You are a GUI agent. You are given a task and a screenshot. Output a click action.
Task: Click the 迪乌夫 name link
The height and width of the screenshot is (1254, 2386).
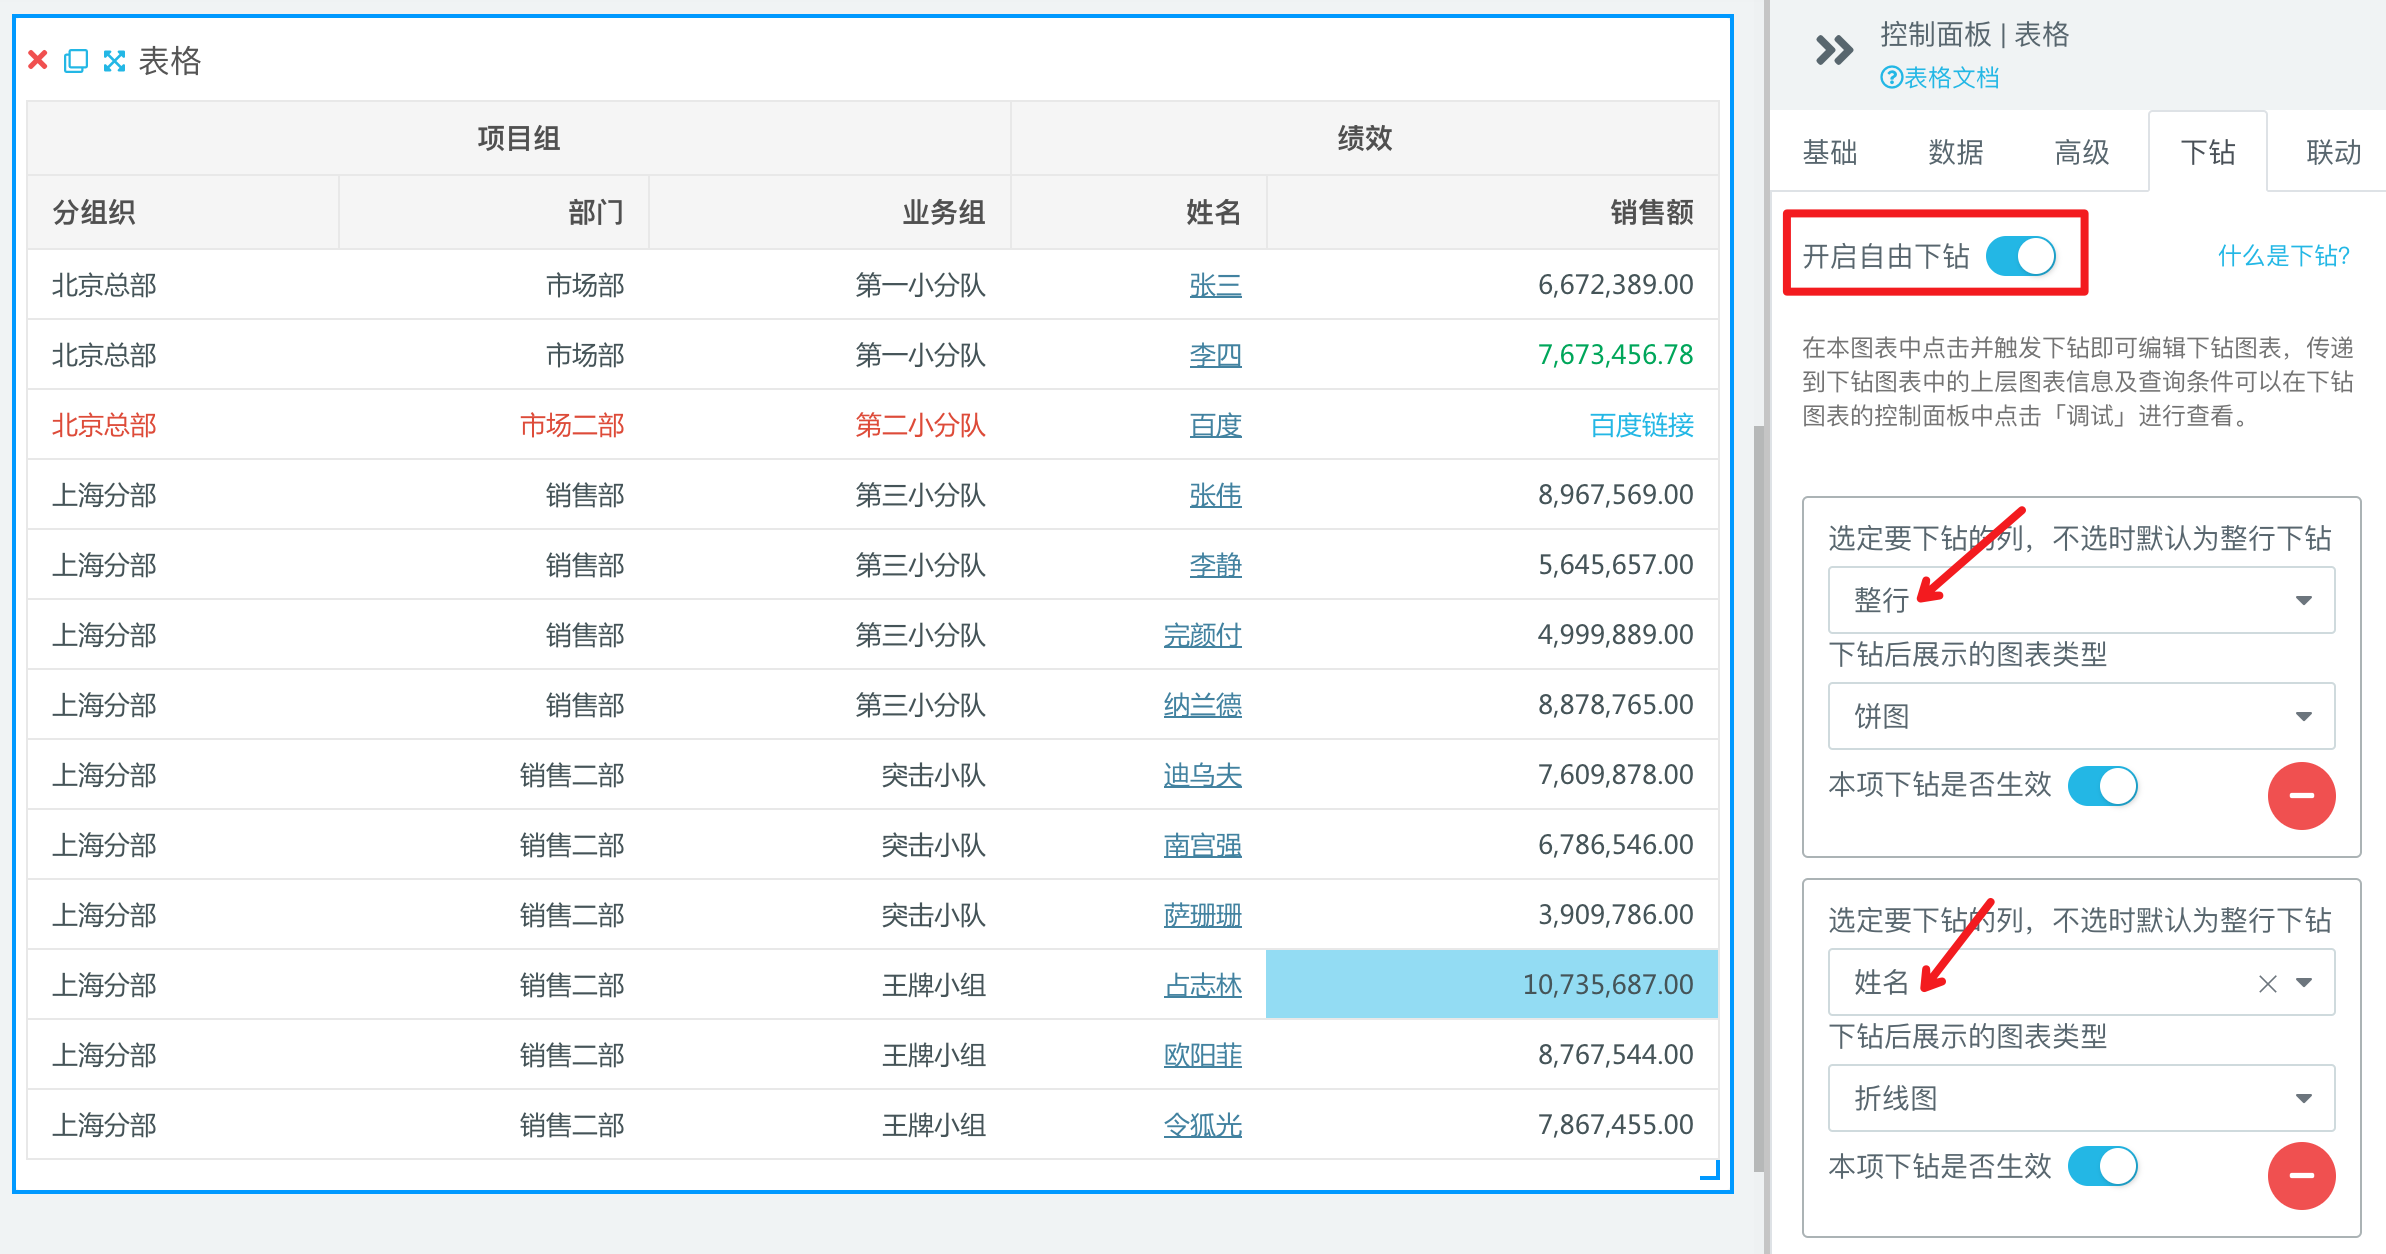coord(1202,775)
